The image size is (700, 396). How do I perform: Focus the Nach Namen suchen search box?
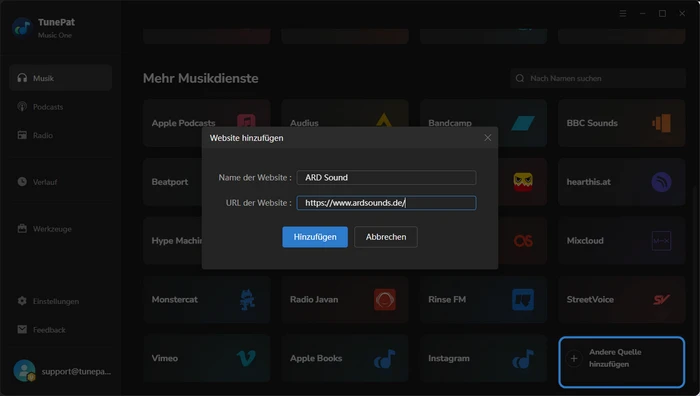(x=598, y=78)
